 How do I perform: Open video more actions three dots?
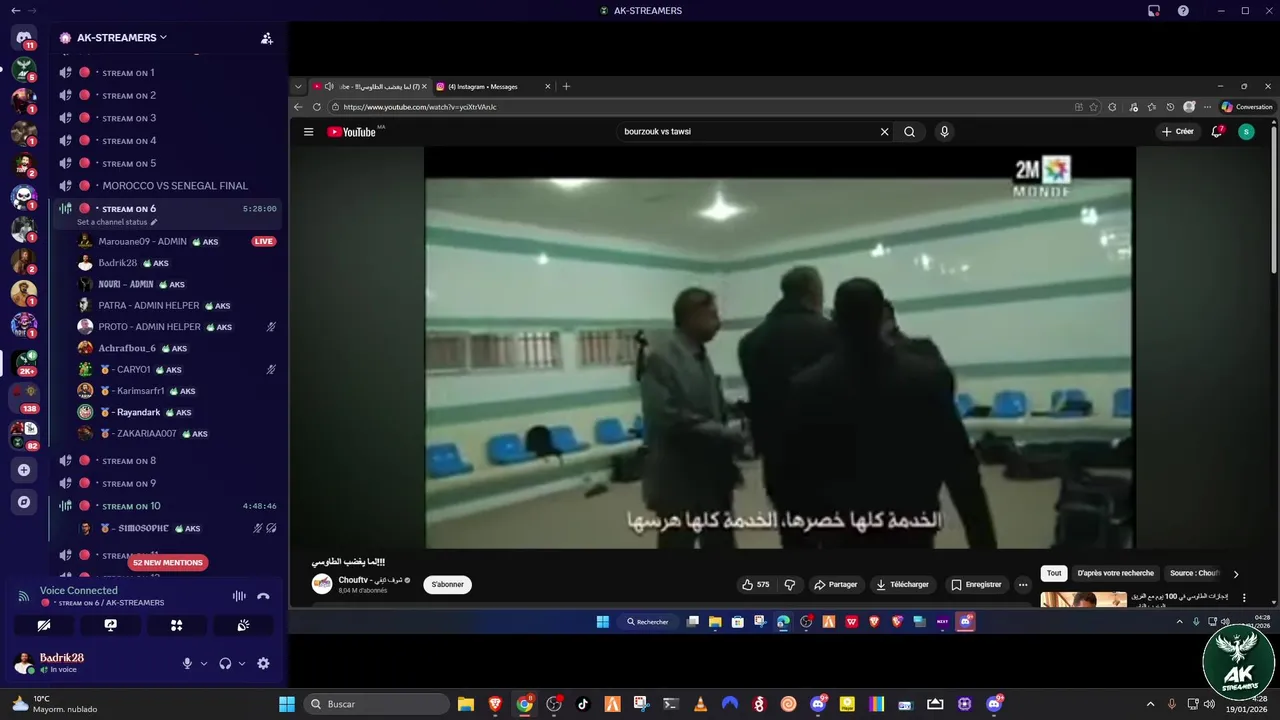(1022, 584)
